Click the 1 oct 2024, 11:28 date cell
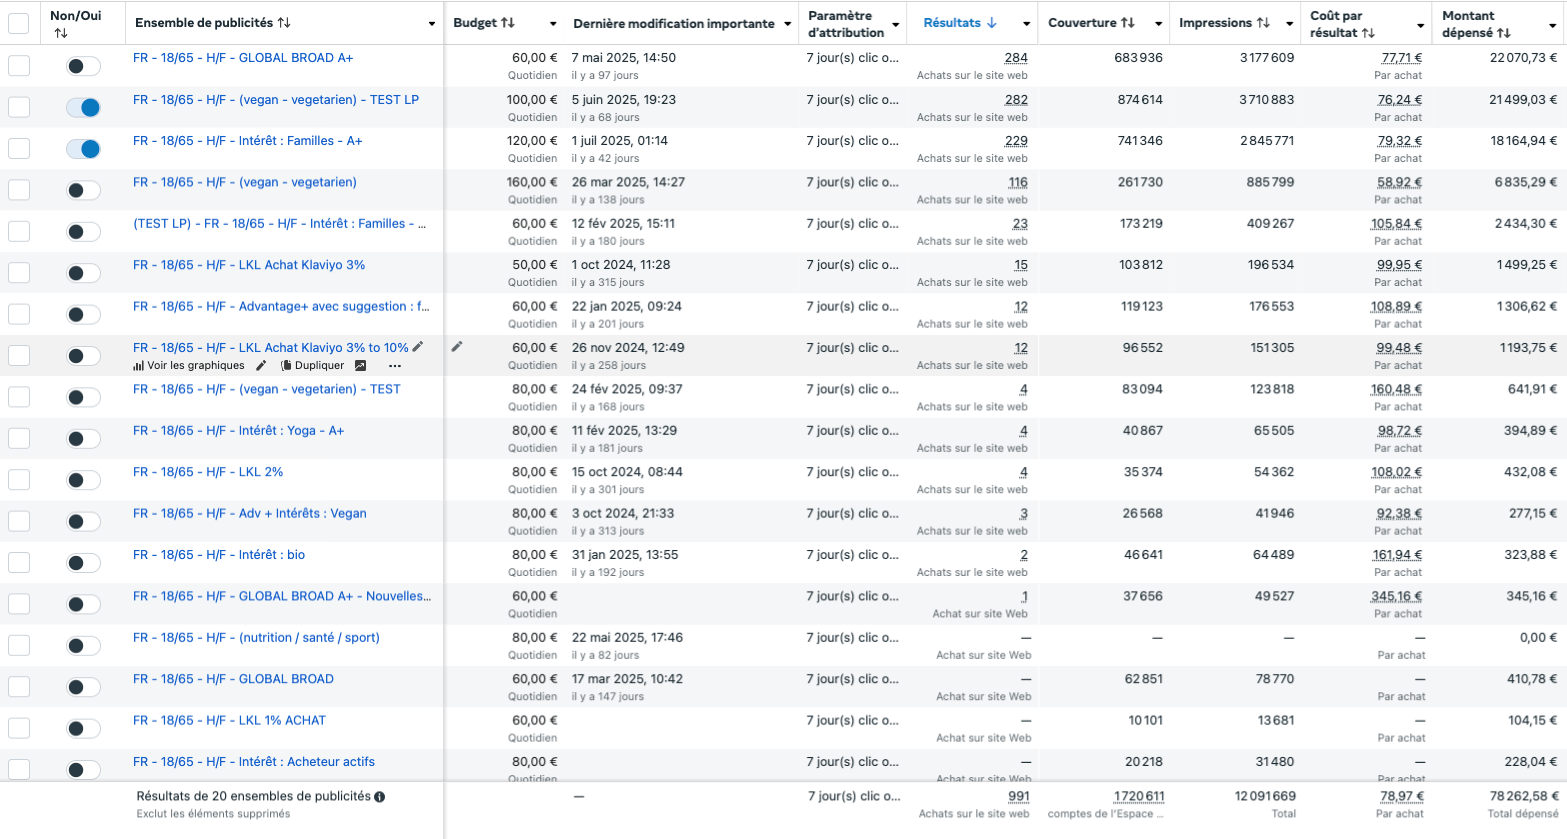The image size is (1567, 839). coord(621,265)
